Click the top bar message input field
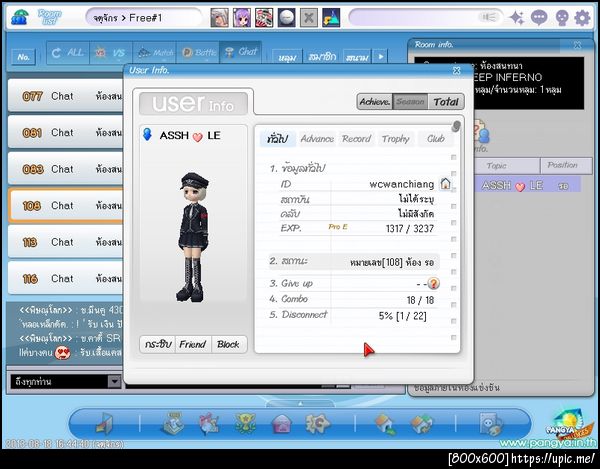The height and width of the screenshot is (469, 600). coord(426,18)
